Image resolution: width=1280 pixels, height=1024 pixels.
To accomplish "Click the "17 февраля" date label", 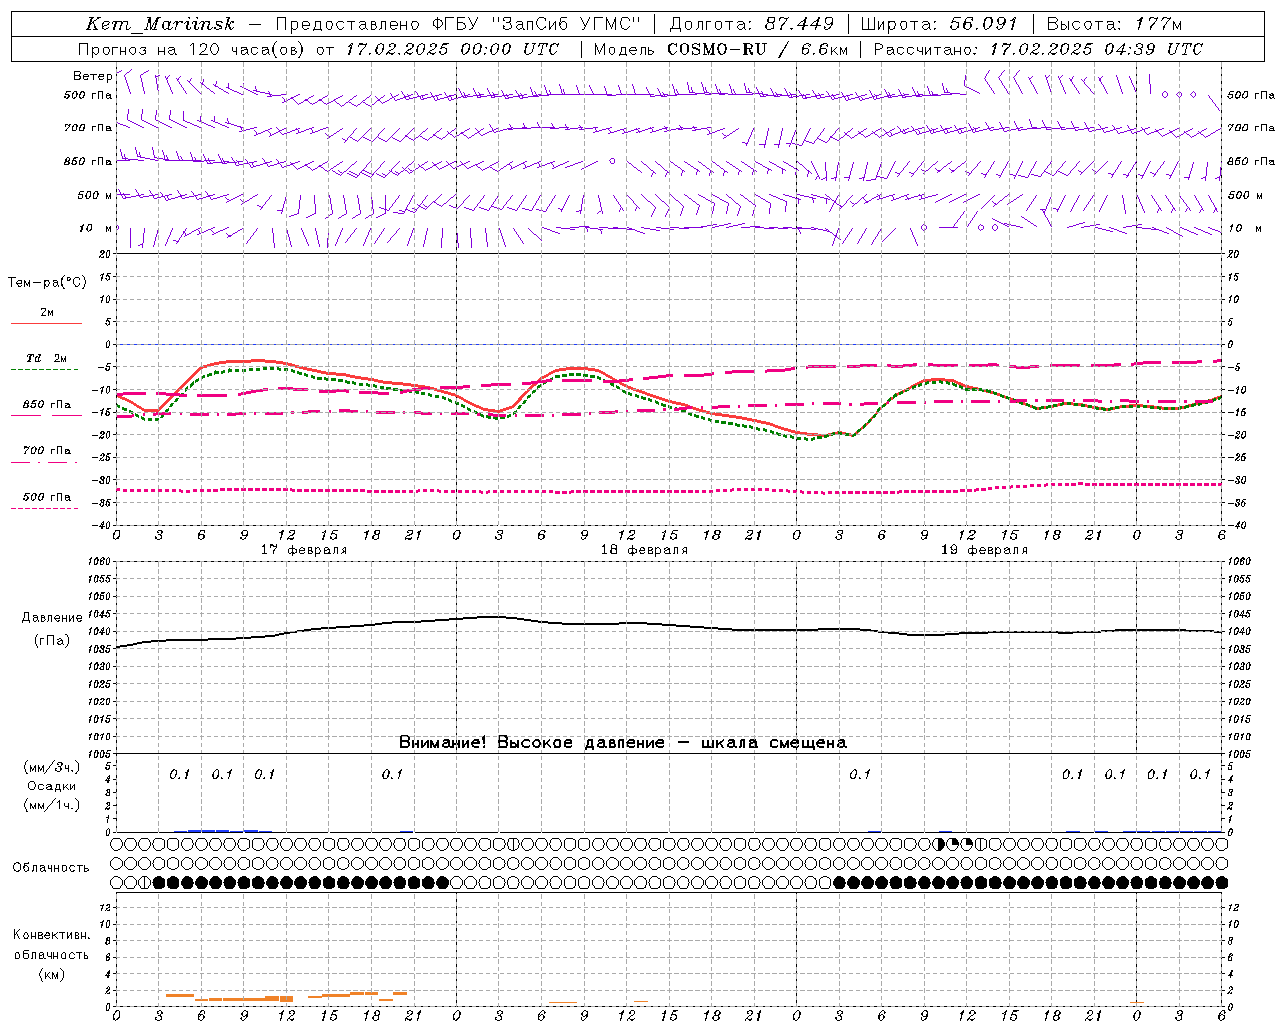I will click(x=304, y=550).
